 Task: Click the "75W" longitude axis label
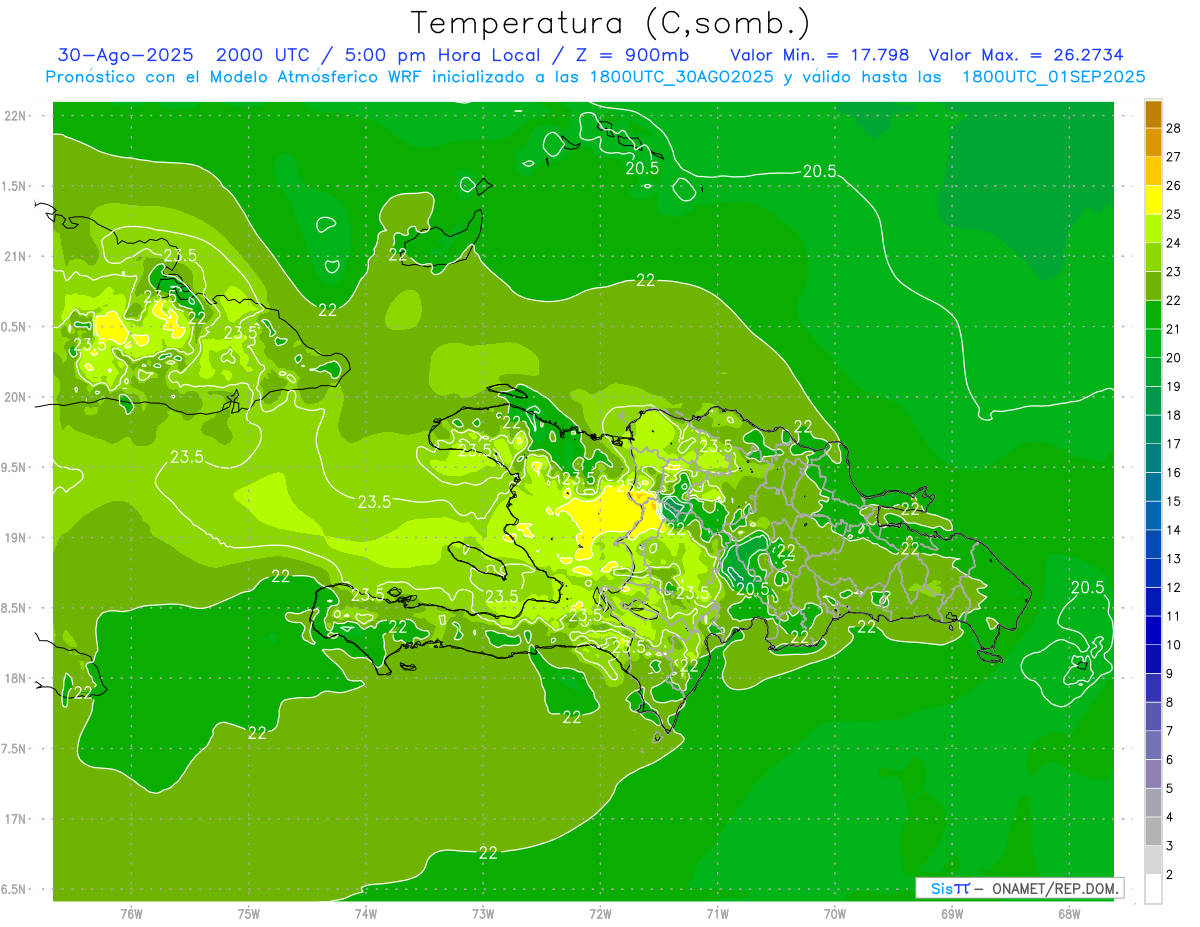(x=249, y=914)
